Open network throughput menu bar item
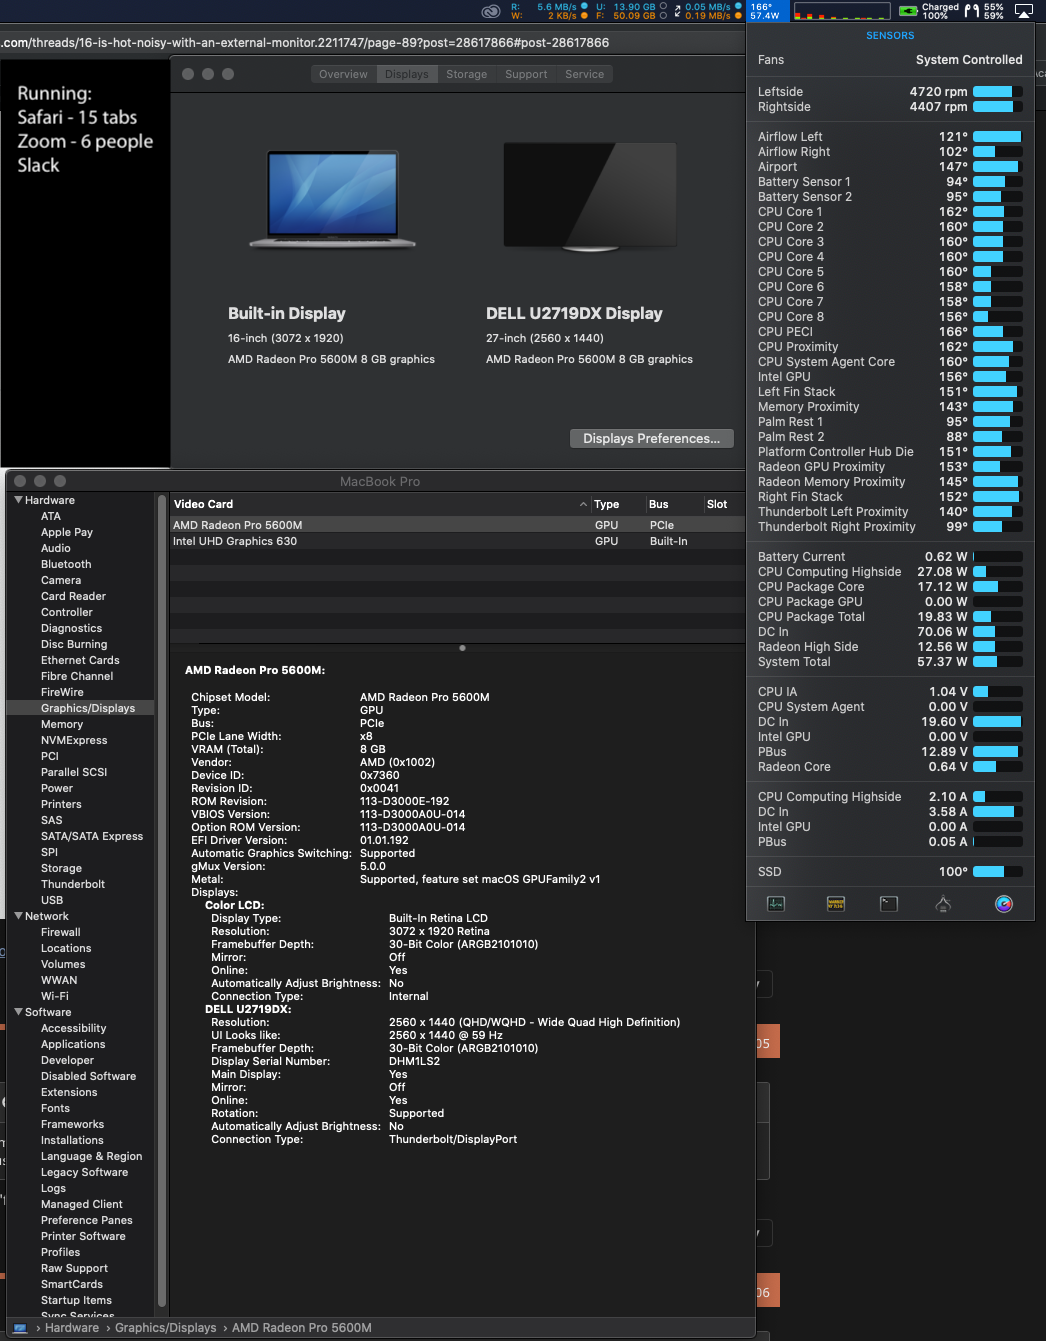 click(708, 11)
